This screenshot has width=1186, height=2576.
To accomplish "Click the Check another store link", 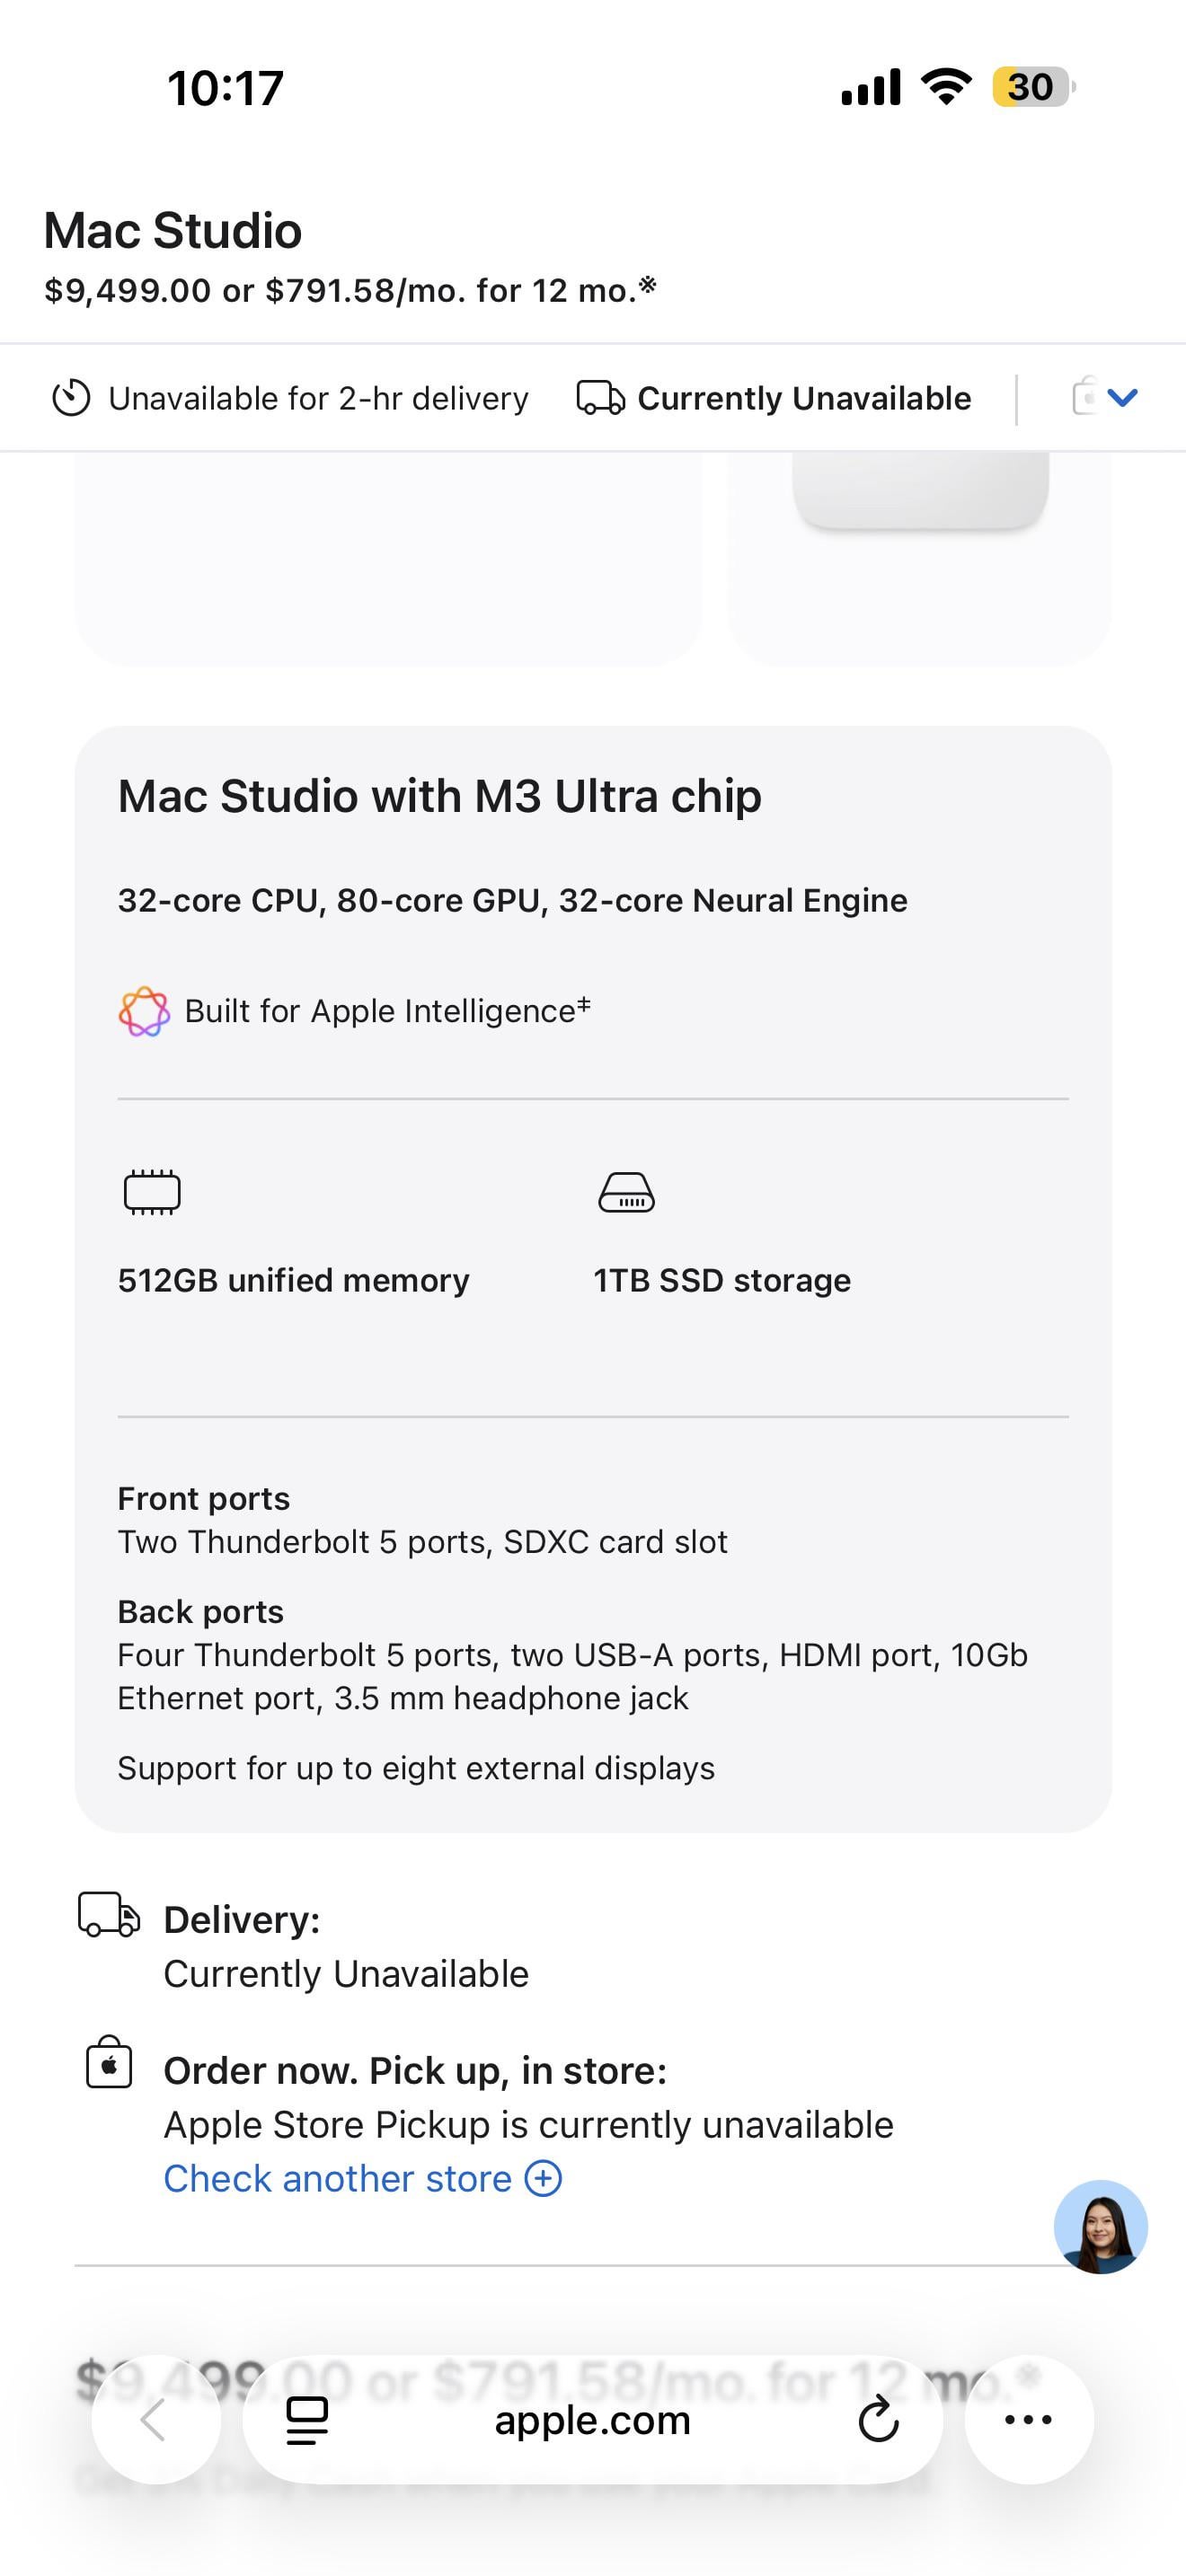I will (337, 2178).
